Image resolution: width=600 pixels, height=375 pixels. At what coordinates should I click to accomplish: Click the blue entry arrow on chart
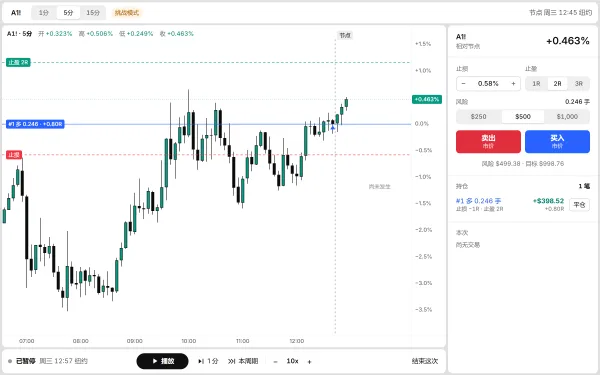333,128
